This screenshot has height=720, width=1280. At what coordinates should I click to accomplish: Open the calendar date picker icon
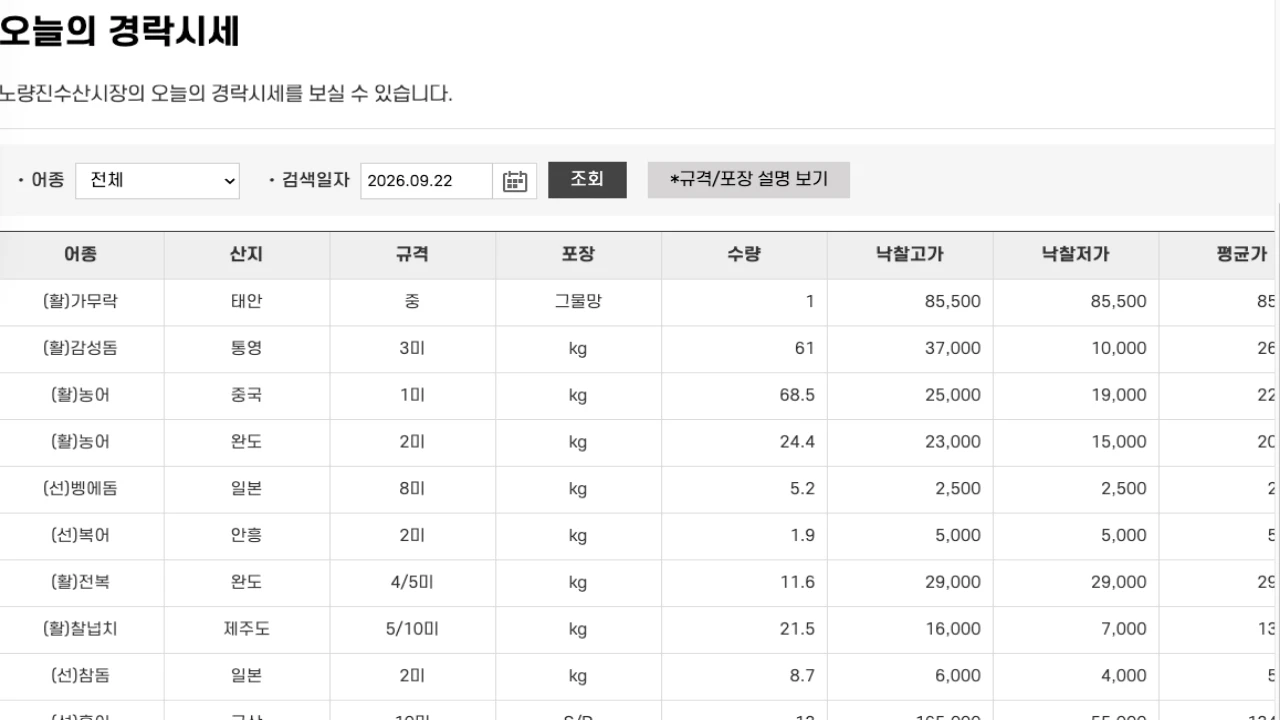coord(515,181)
